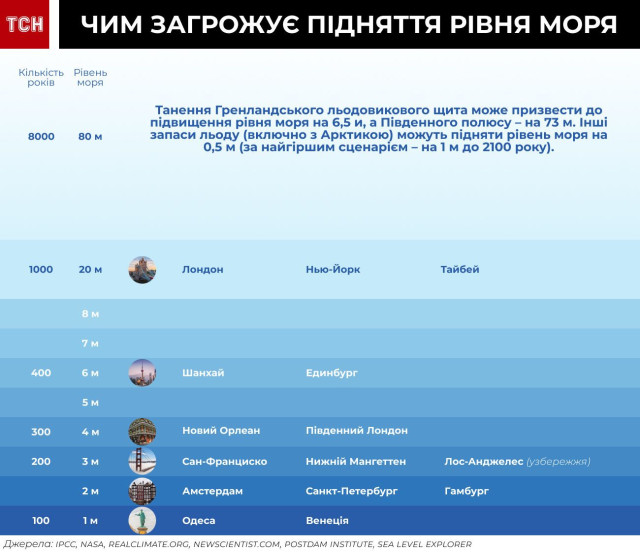Image resolution: width=640 pixels, height=553 pixels.
Task: Click the 'Нью-Йорк' city label
Action: click(x=332, y=270)
